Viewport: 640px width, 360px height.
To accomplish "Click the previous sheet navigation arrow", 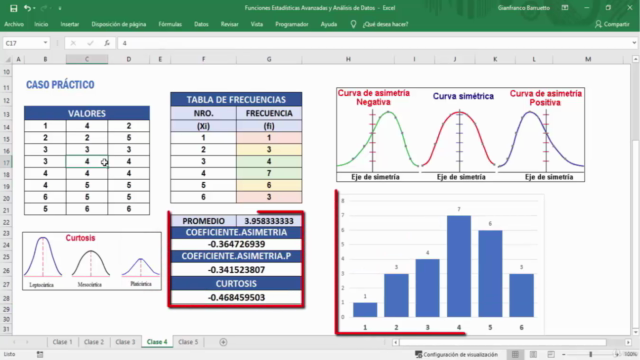I will [14, 342].
